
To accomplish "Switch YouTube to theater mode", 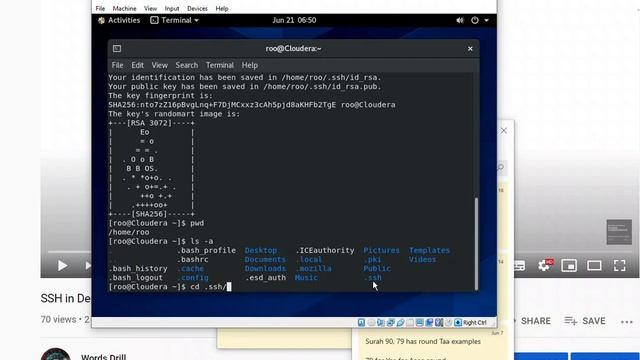I will [x=594, y=266].
